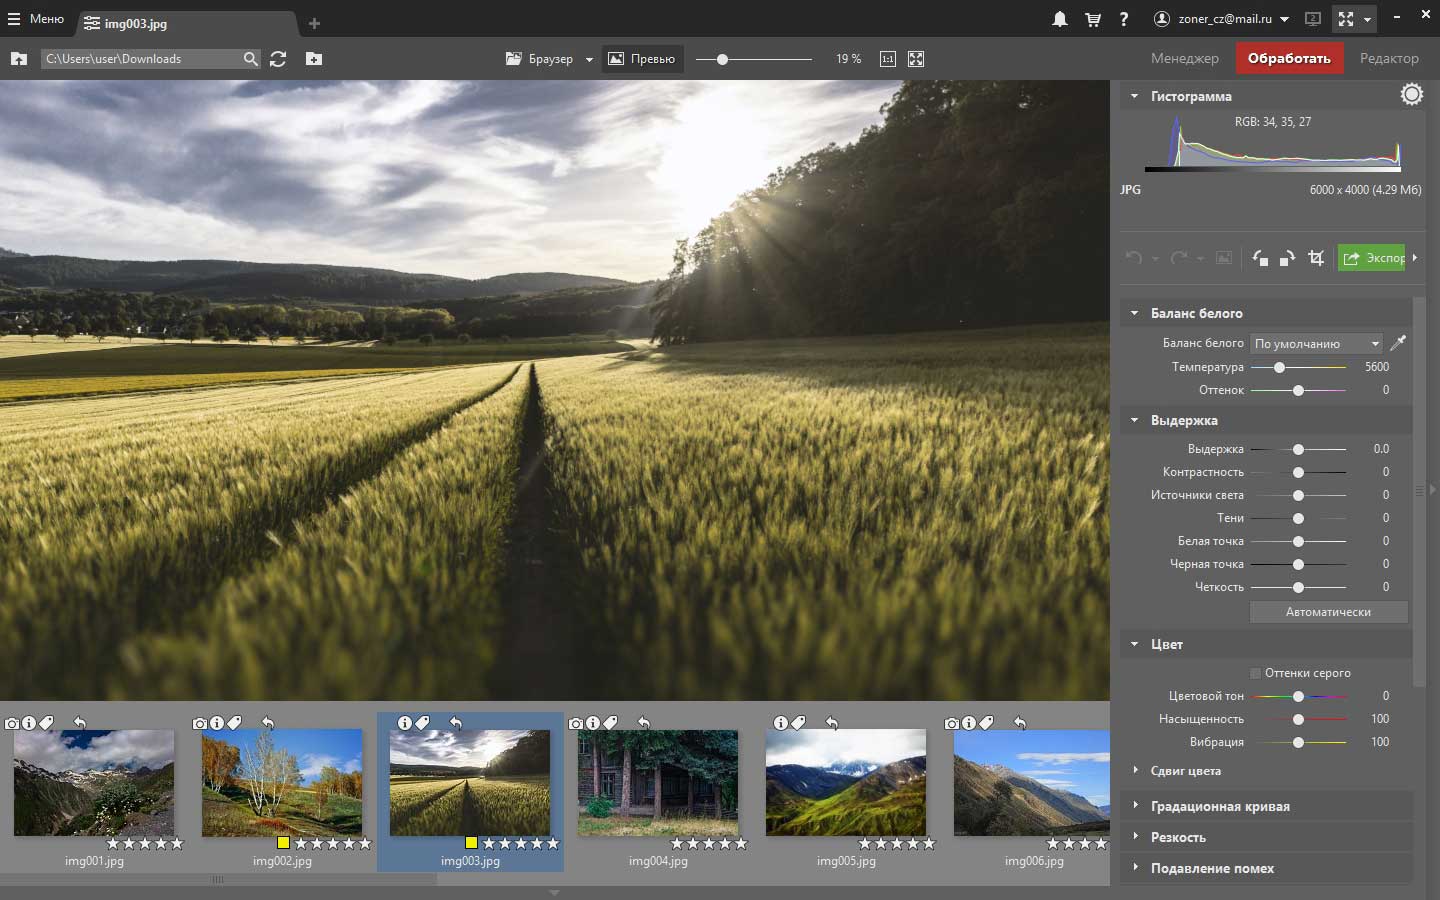Rotate the photo clockwise
Viewport: 1440px width, 900px height.
coord(1287,258)
